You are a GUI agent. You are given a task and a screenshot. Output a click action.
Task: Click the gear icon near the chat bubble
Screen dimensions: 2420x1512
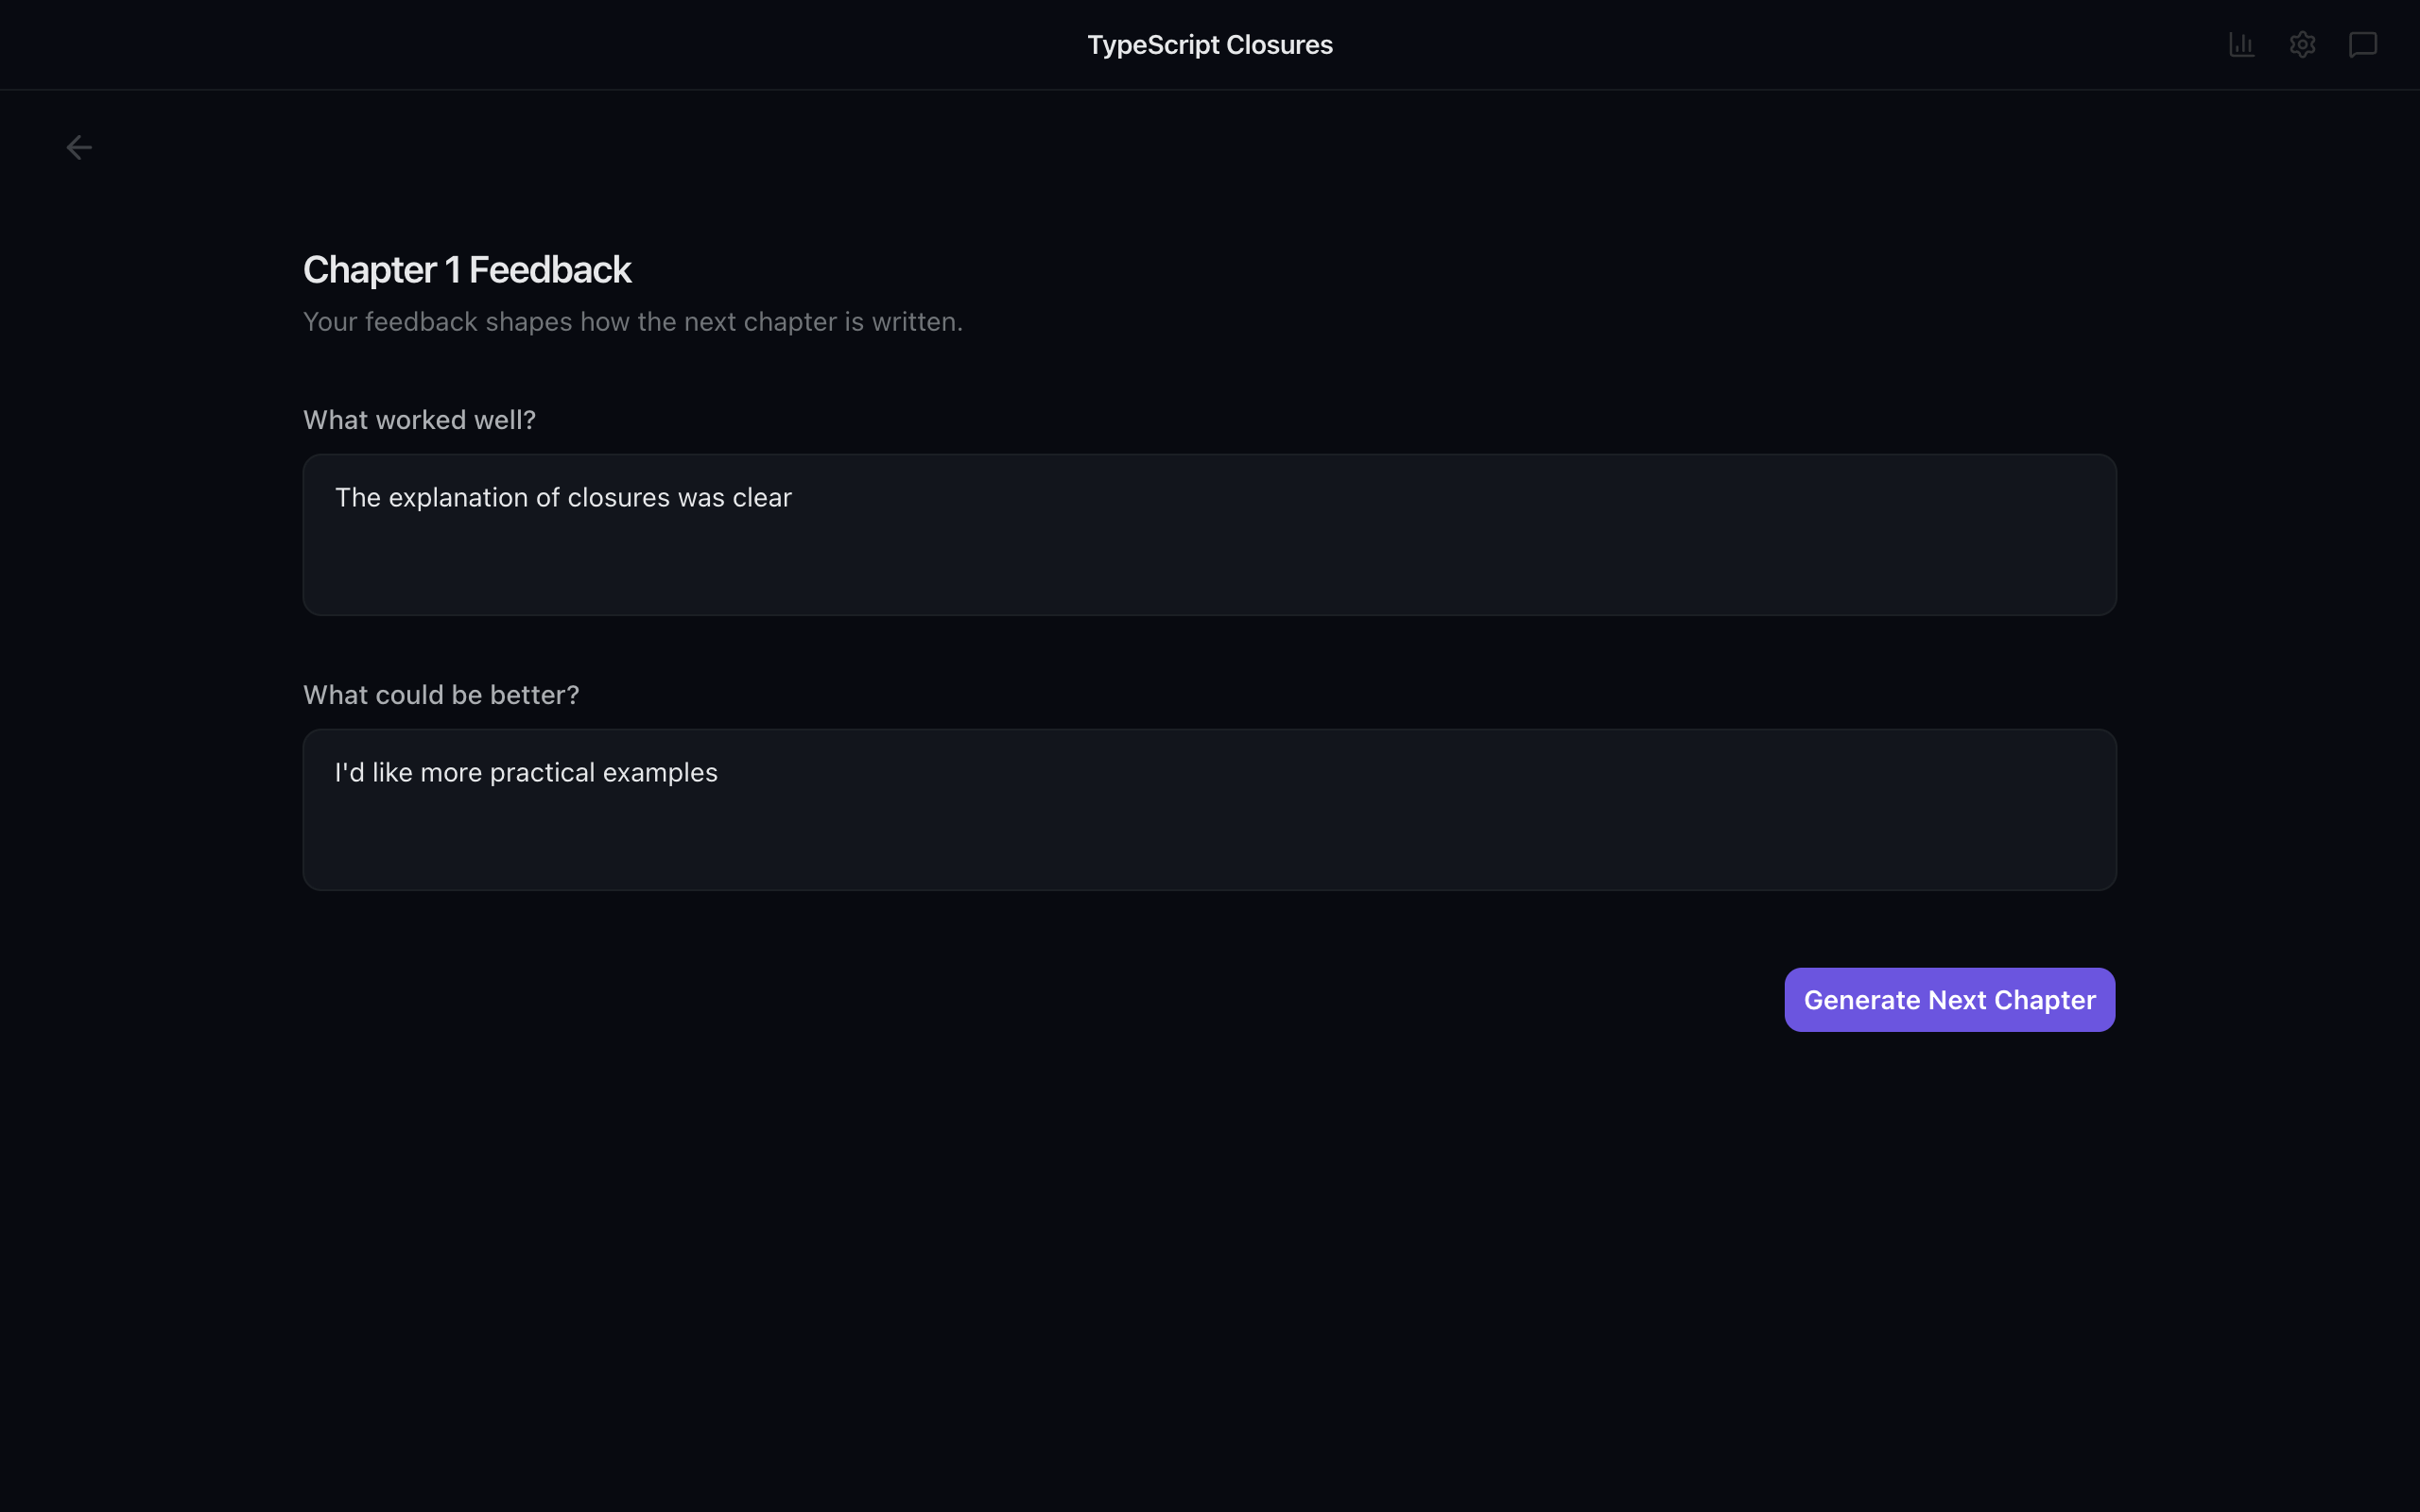pyautogui.click(x=2302, y=44)
